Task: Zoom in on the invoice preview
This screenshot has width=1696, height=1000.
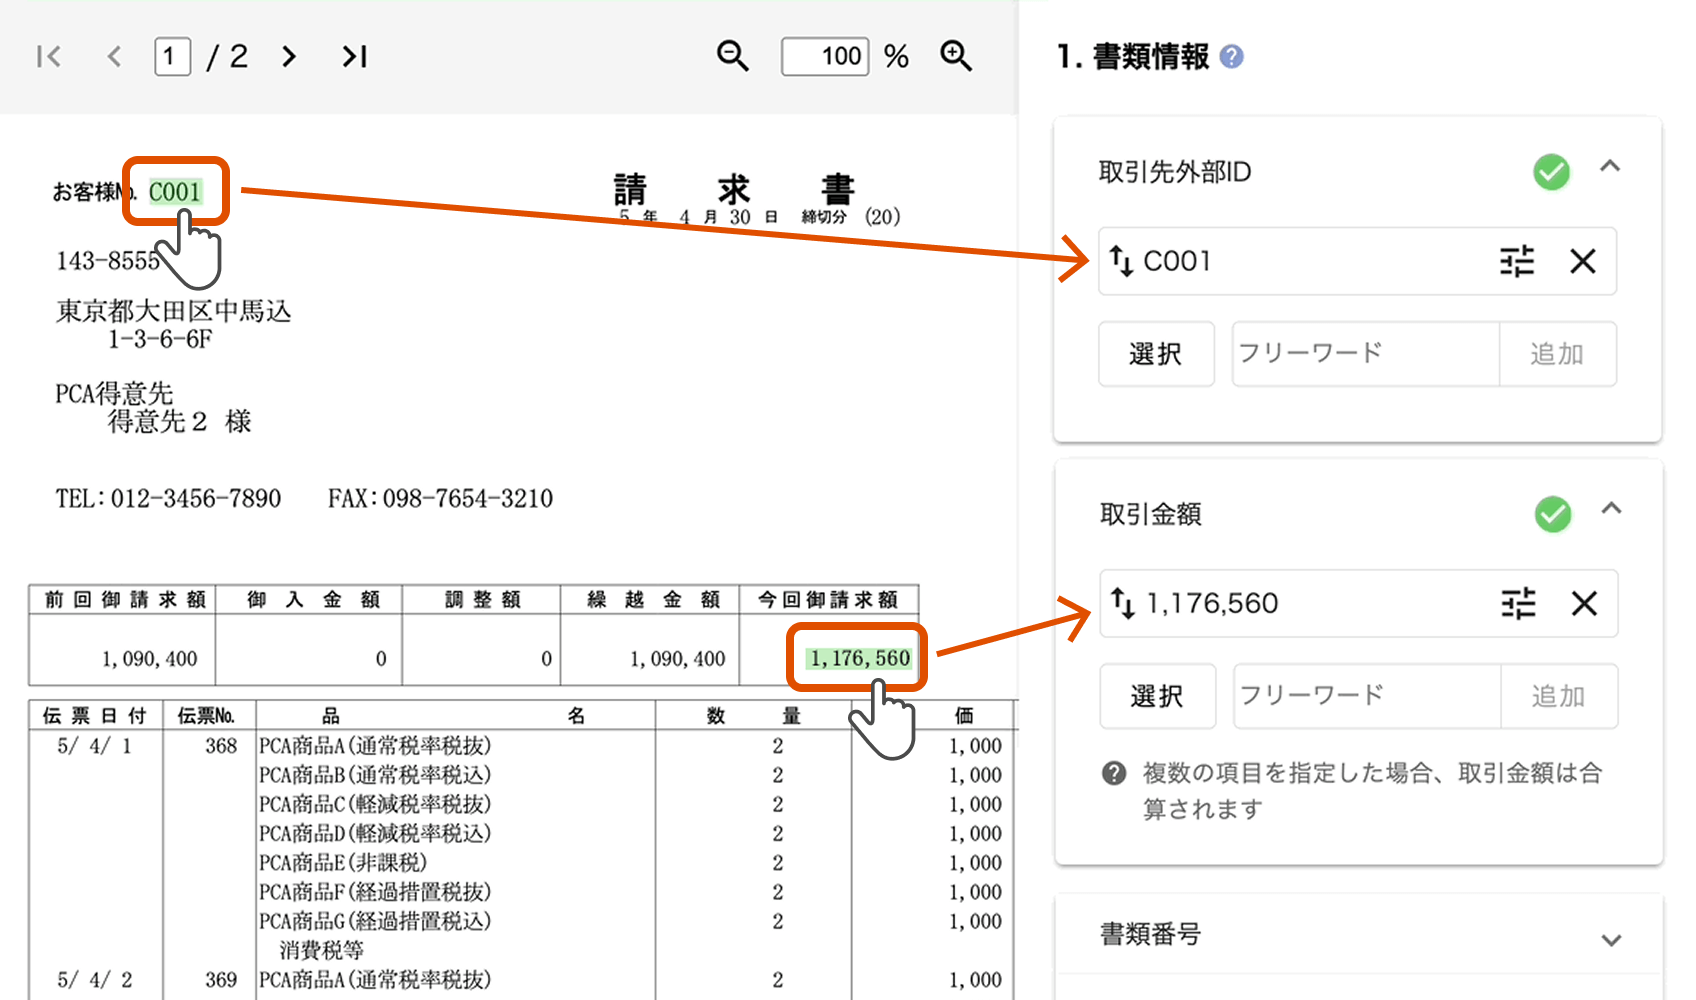Action: [956, 57]
